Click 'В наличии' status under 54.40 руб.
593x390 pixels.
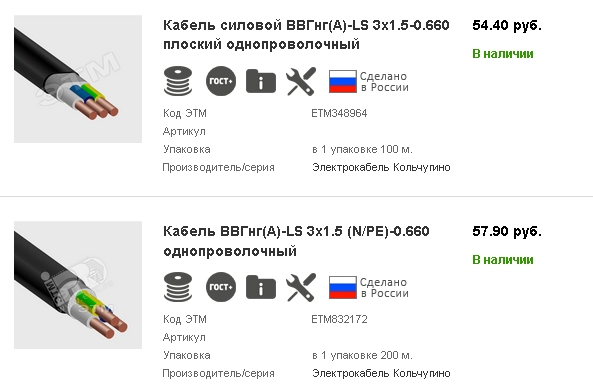pos(503,54)
